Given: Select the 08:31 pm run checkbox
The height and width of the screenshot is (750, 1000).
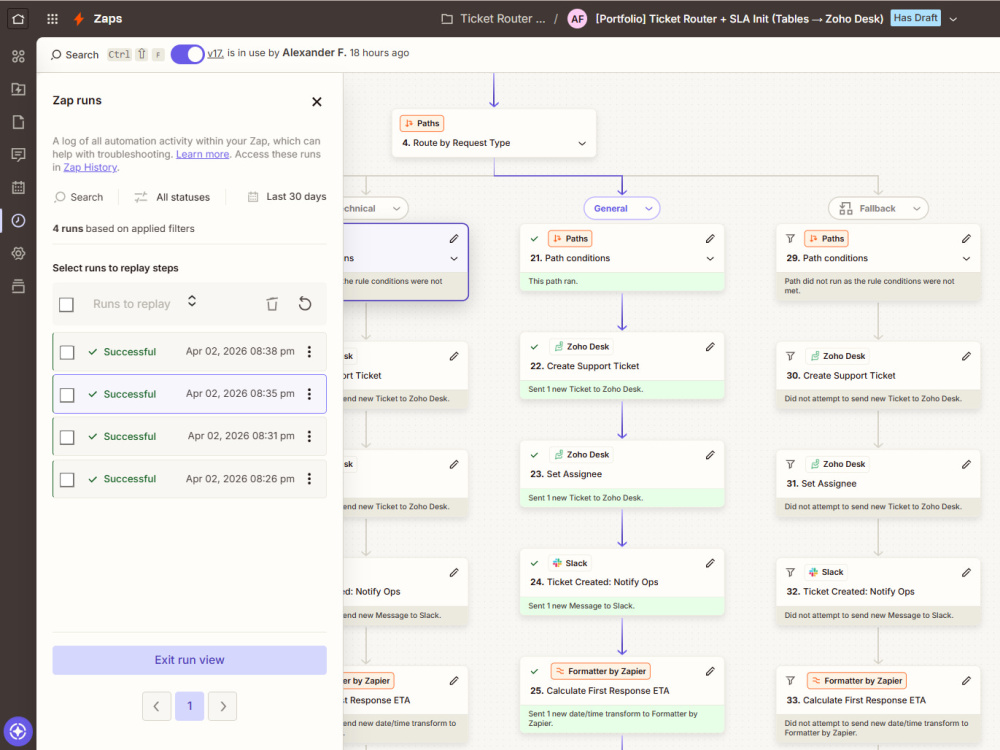Looking at the screenshot, I should pyautogui.click(x=67, y=437).
